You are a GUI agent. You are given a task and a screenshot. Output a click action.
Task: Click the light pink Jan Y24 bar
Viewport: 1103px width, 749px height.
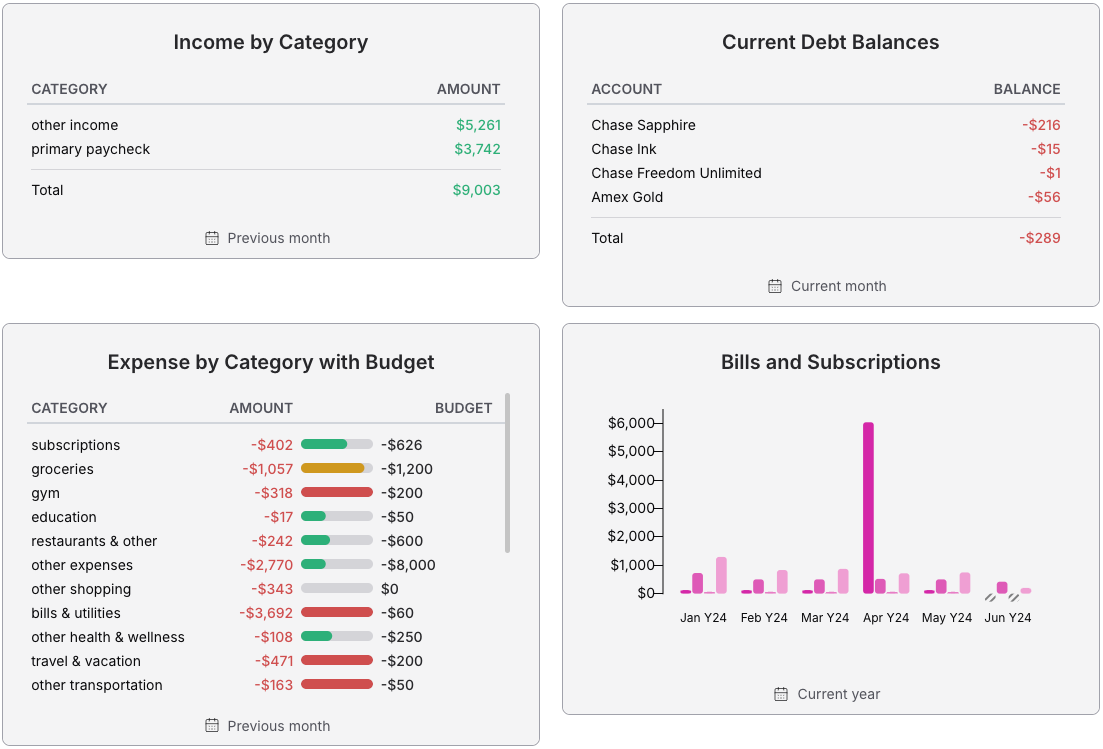pyautogui.click(x=721, y=575)
